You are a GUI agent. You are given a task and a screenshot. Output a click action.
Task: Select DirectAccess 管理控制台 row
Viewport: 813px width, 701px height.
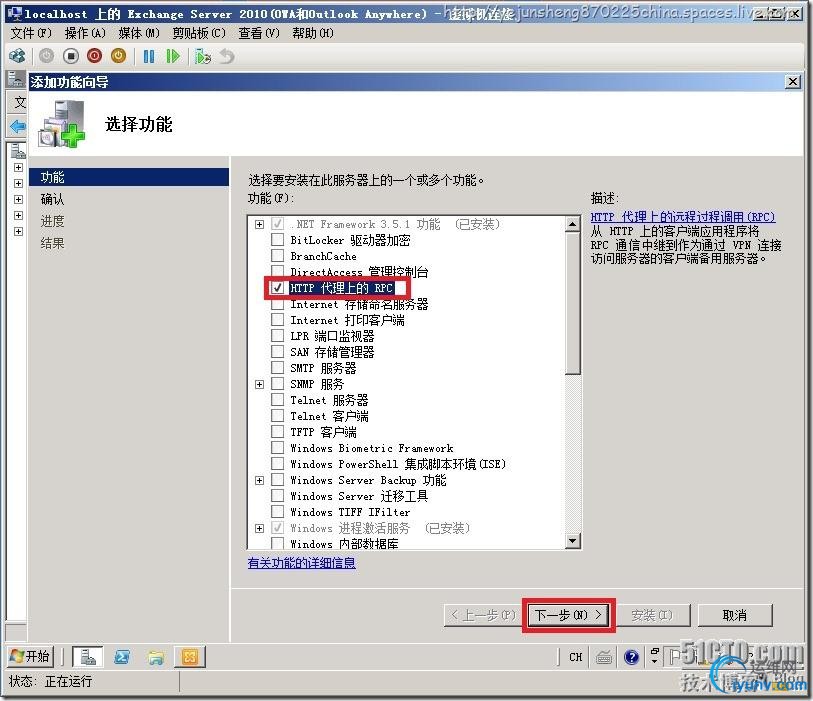click(x=359, y=272)
